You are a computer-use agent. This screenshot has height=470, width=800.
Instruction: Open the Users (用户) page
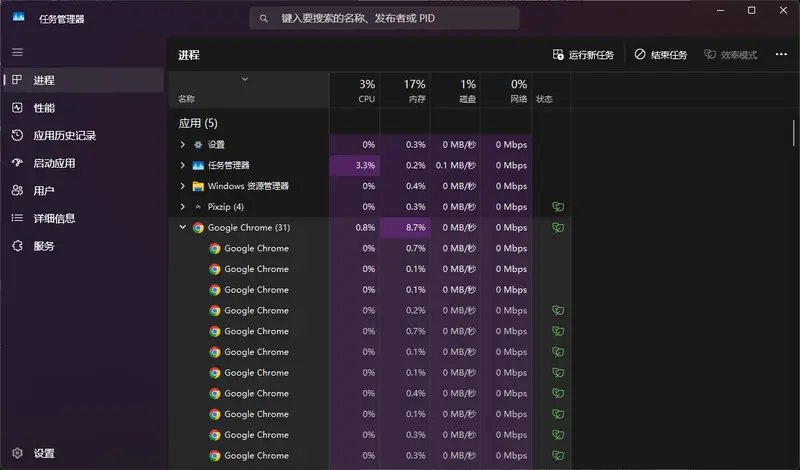point(84,190)
